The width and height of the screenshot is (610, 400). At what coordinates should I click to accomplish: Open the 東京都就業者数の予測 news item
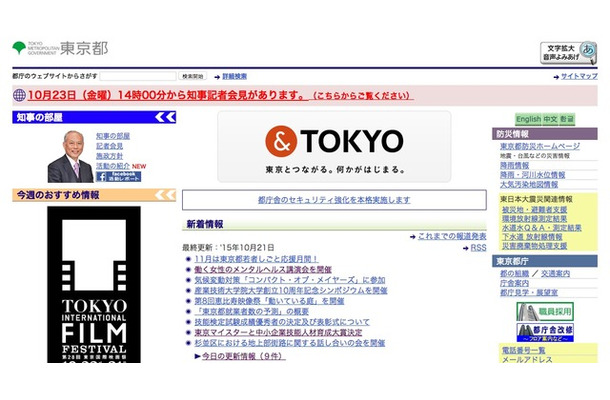click(x=252, y=311)
